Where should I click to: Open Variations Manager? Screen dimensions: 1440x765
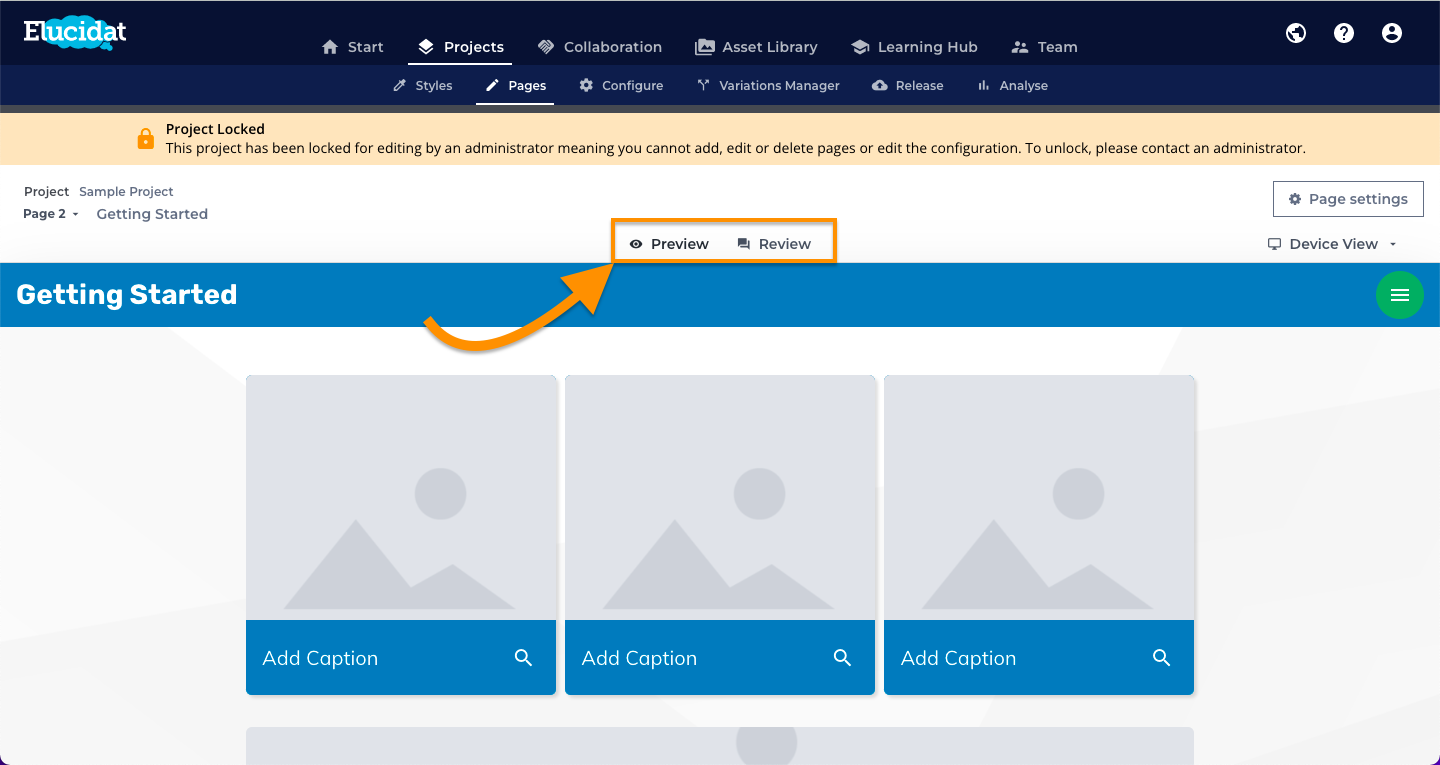pyautogui.click(x=768, y=86)
